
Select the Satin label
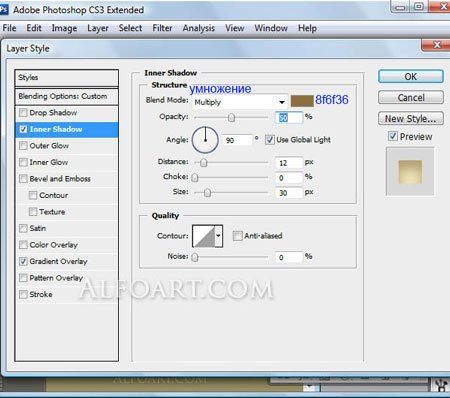[x=38, y=228]
